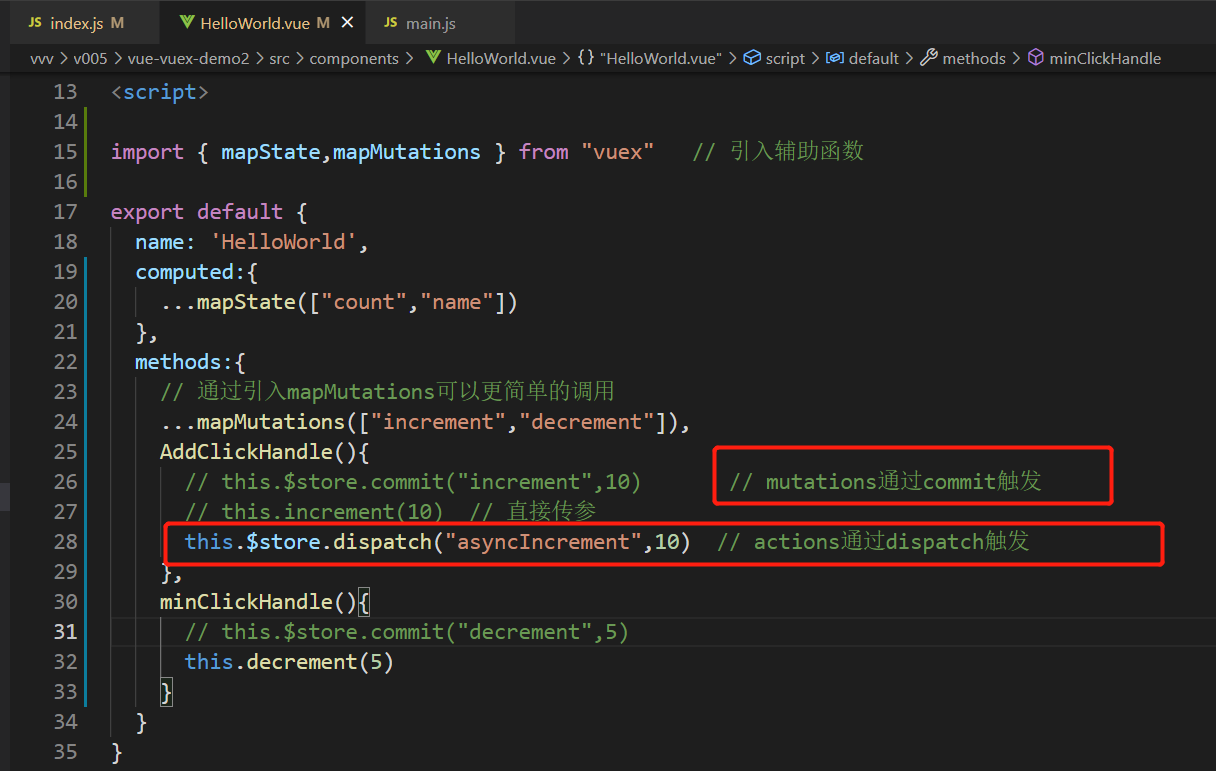Click 'AddClickHandle' method name on line 25
1216x771 pixels.
(x=246, y=452)
